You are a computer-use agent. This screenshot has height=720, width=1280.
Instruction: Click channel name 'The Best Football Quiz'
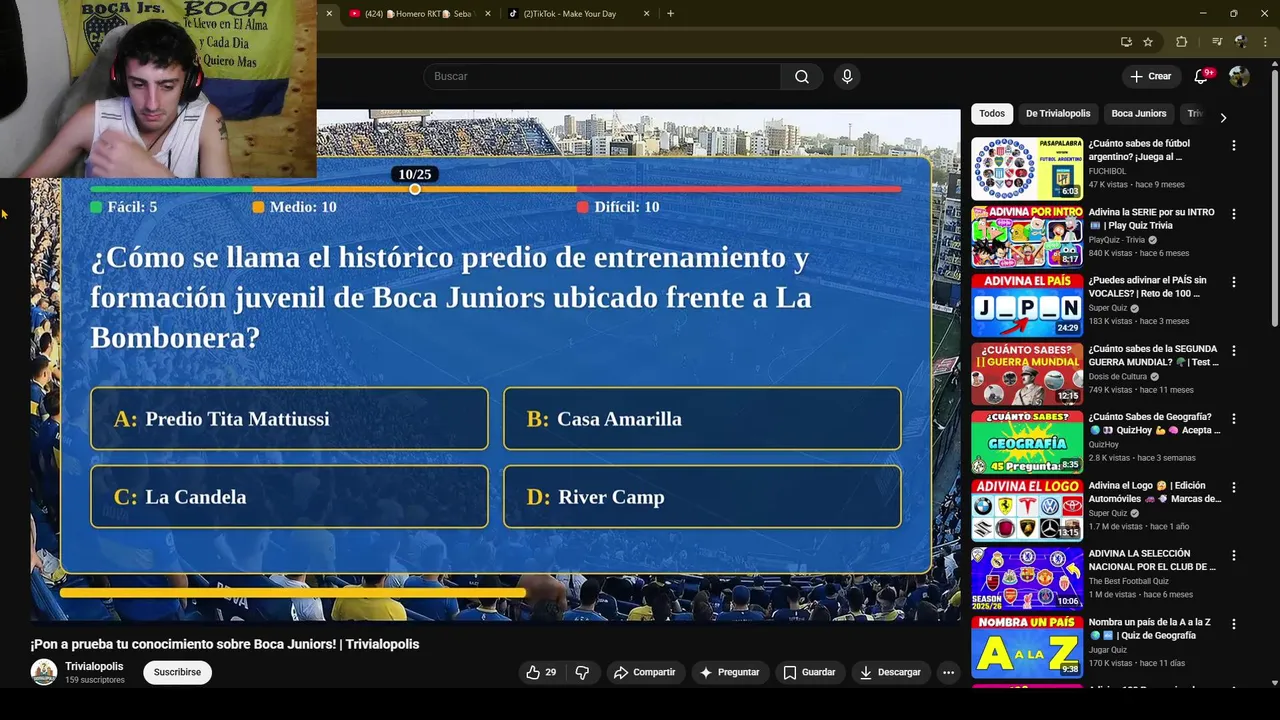(1128, 581)
